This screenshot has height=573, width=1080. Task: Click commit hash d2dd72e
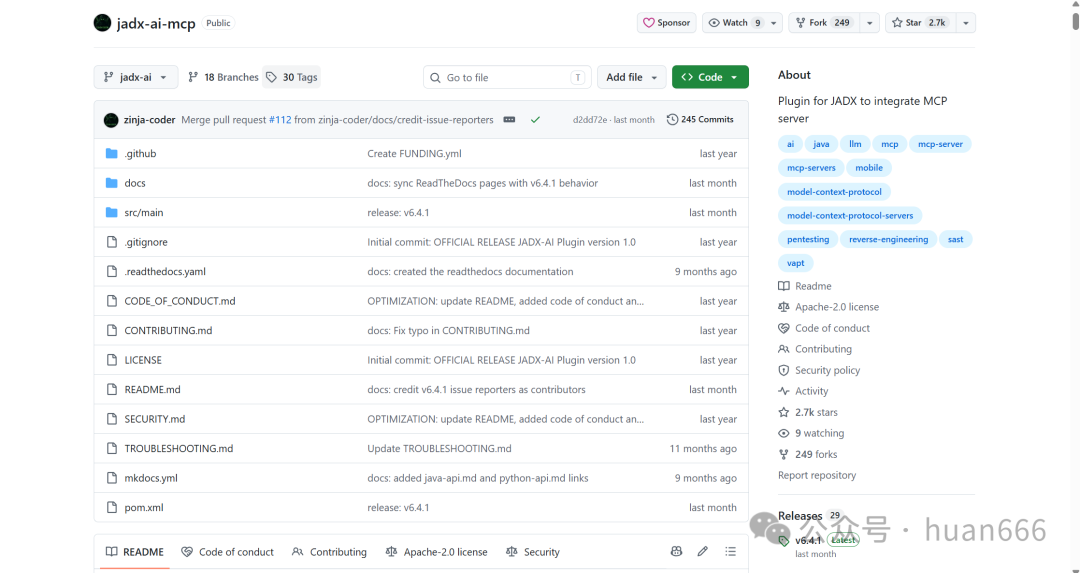590,120
